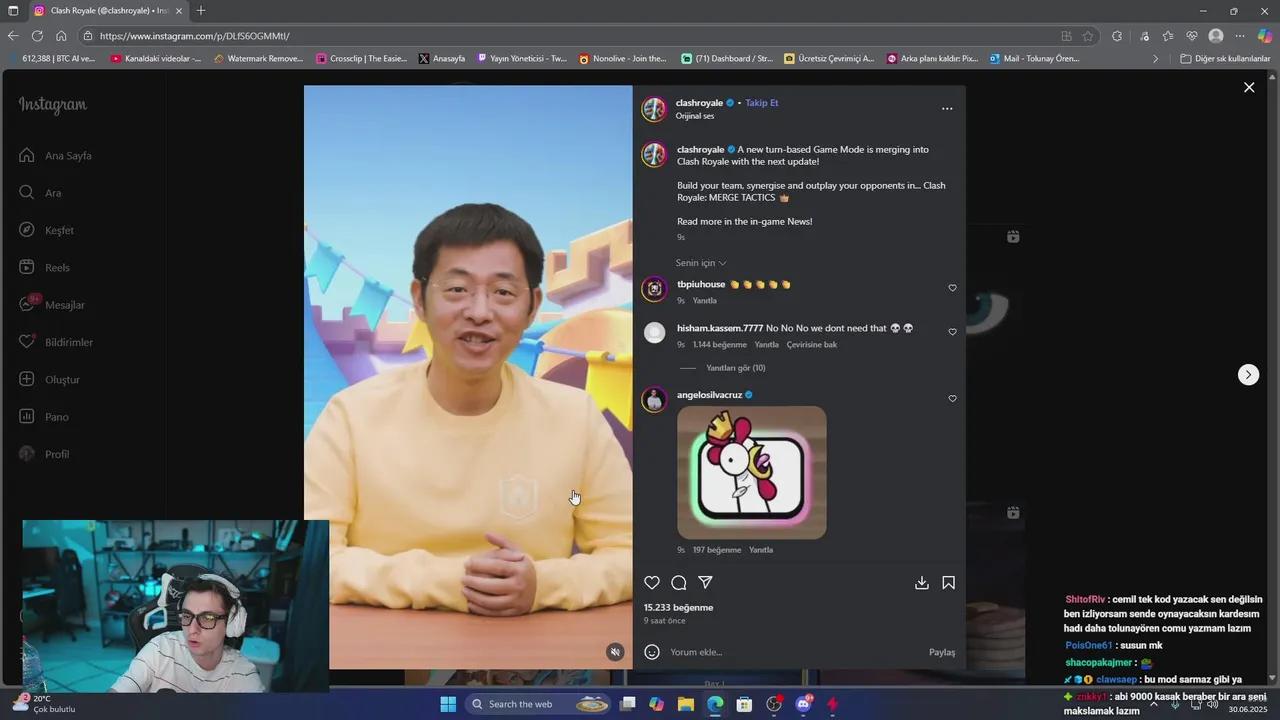Save post with bookmark icon

click(948, 583)
